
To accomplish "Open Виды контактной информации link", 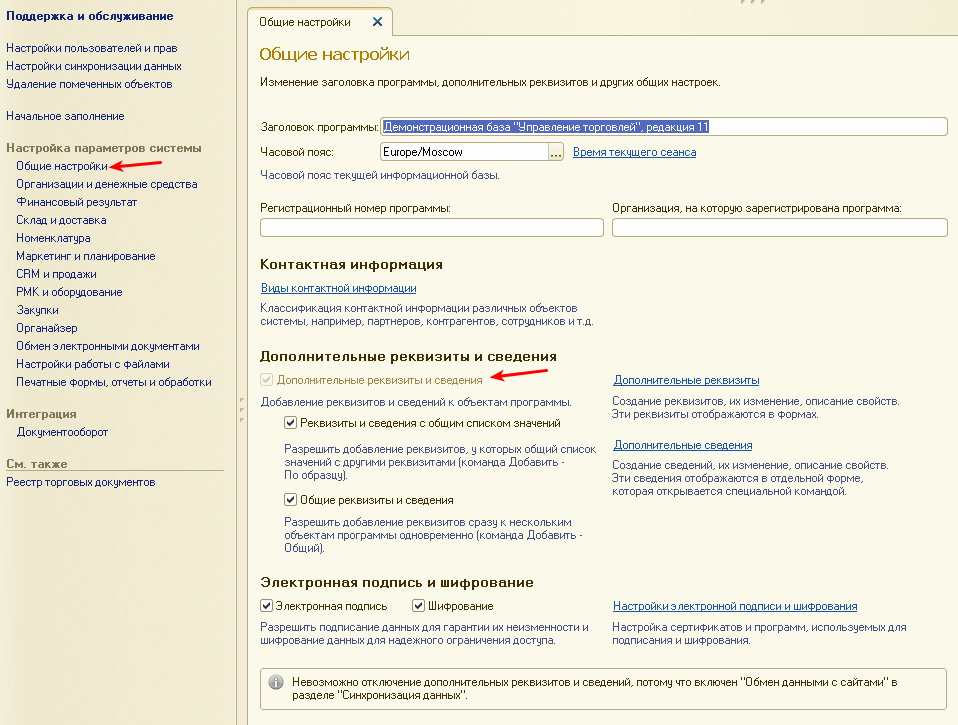I will click(324, 288).
